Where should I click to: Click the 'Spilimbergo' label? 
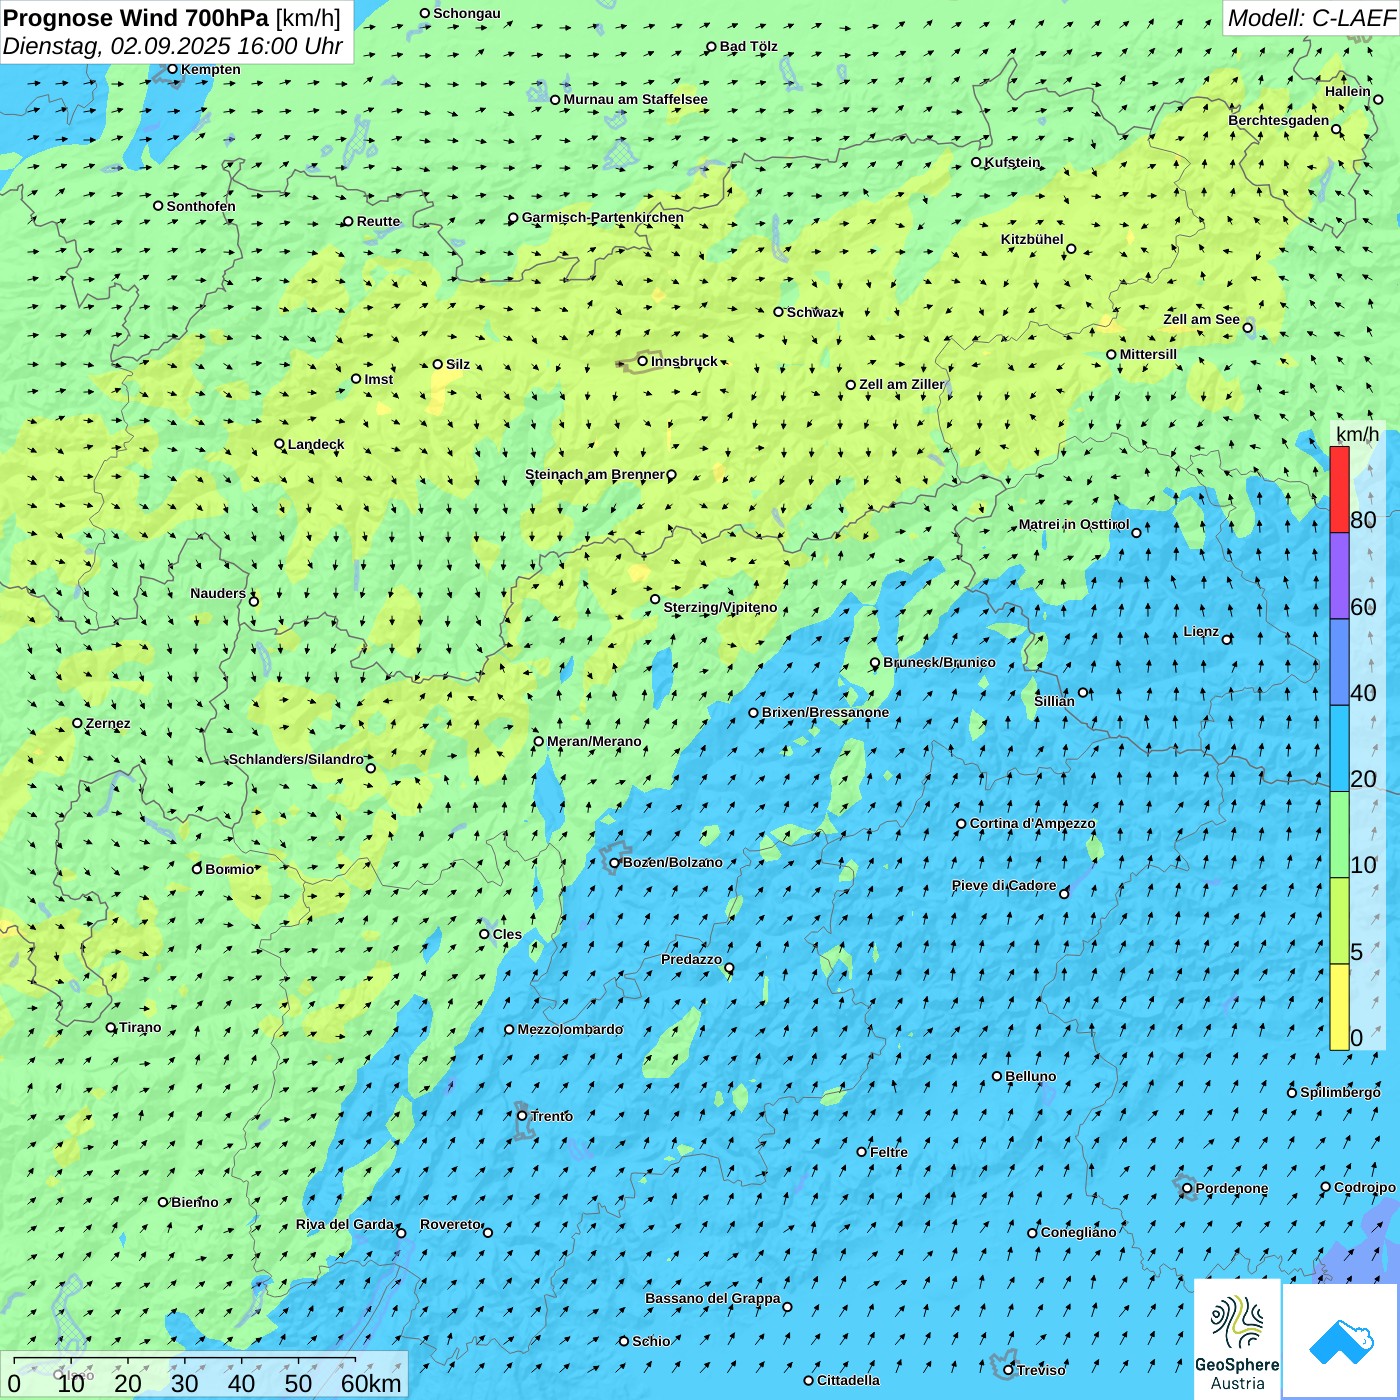(1340, 1092)
